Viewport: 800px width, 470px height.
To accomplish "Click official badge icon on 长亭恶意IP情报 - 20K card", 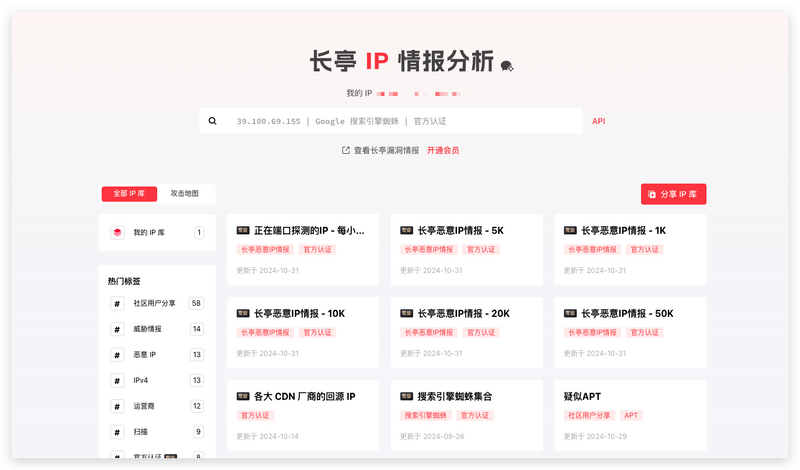I will coord(407,313).
